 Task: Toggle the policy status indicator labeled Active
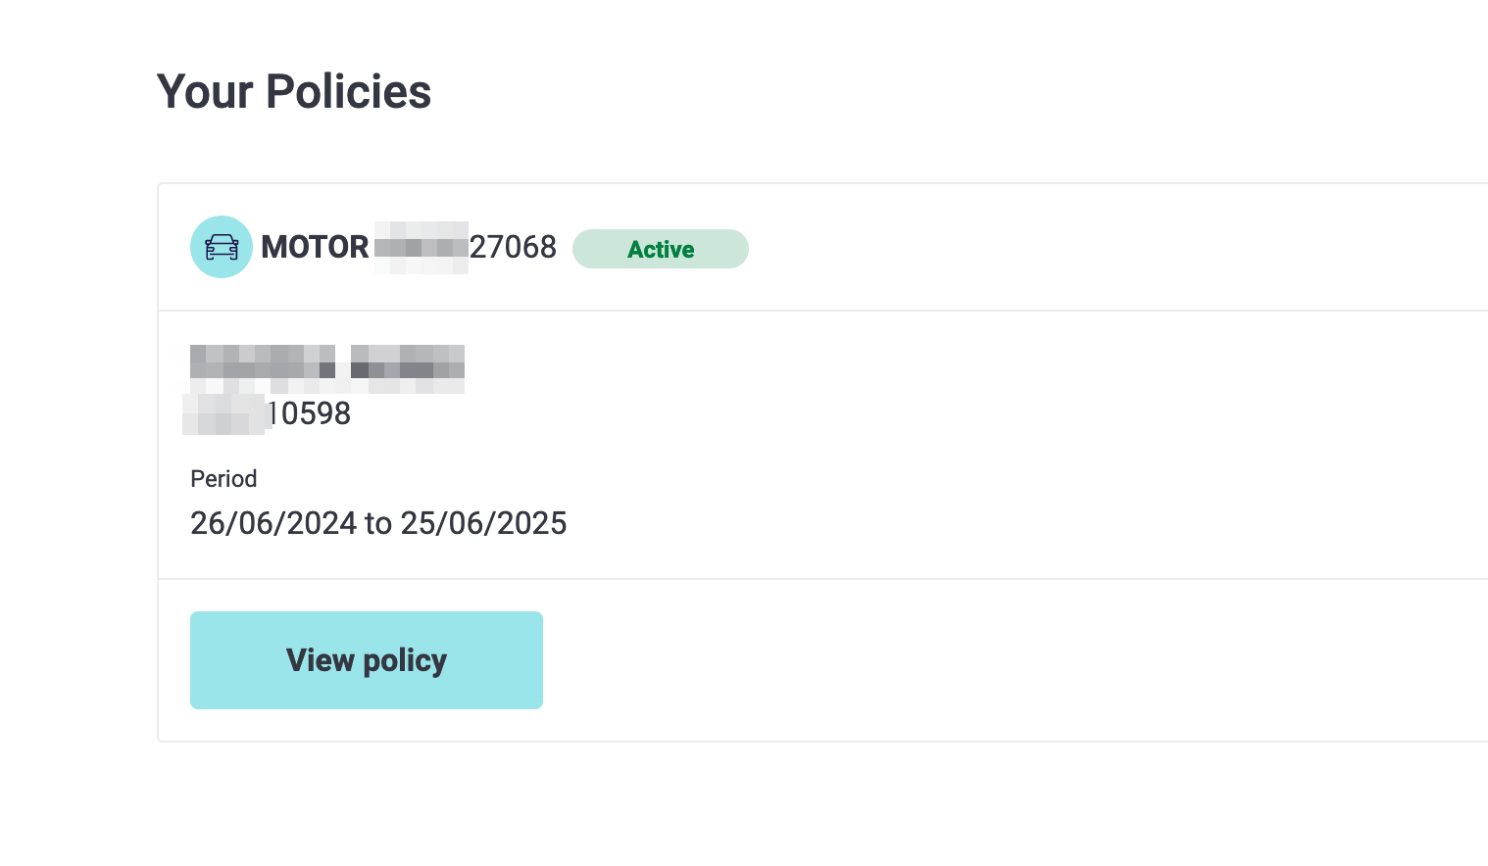[660, 248]
